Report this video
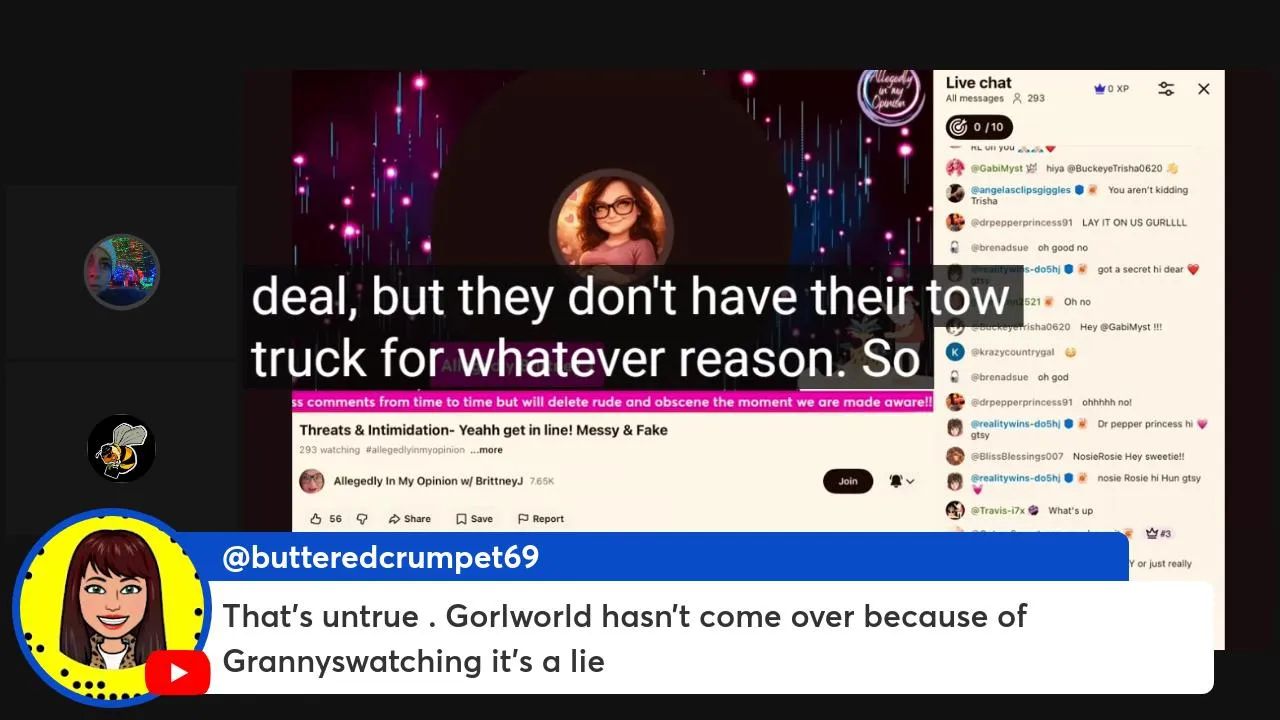The image size is (1280, 720). [x=541, y=519]
